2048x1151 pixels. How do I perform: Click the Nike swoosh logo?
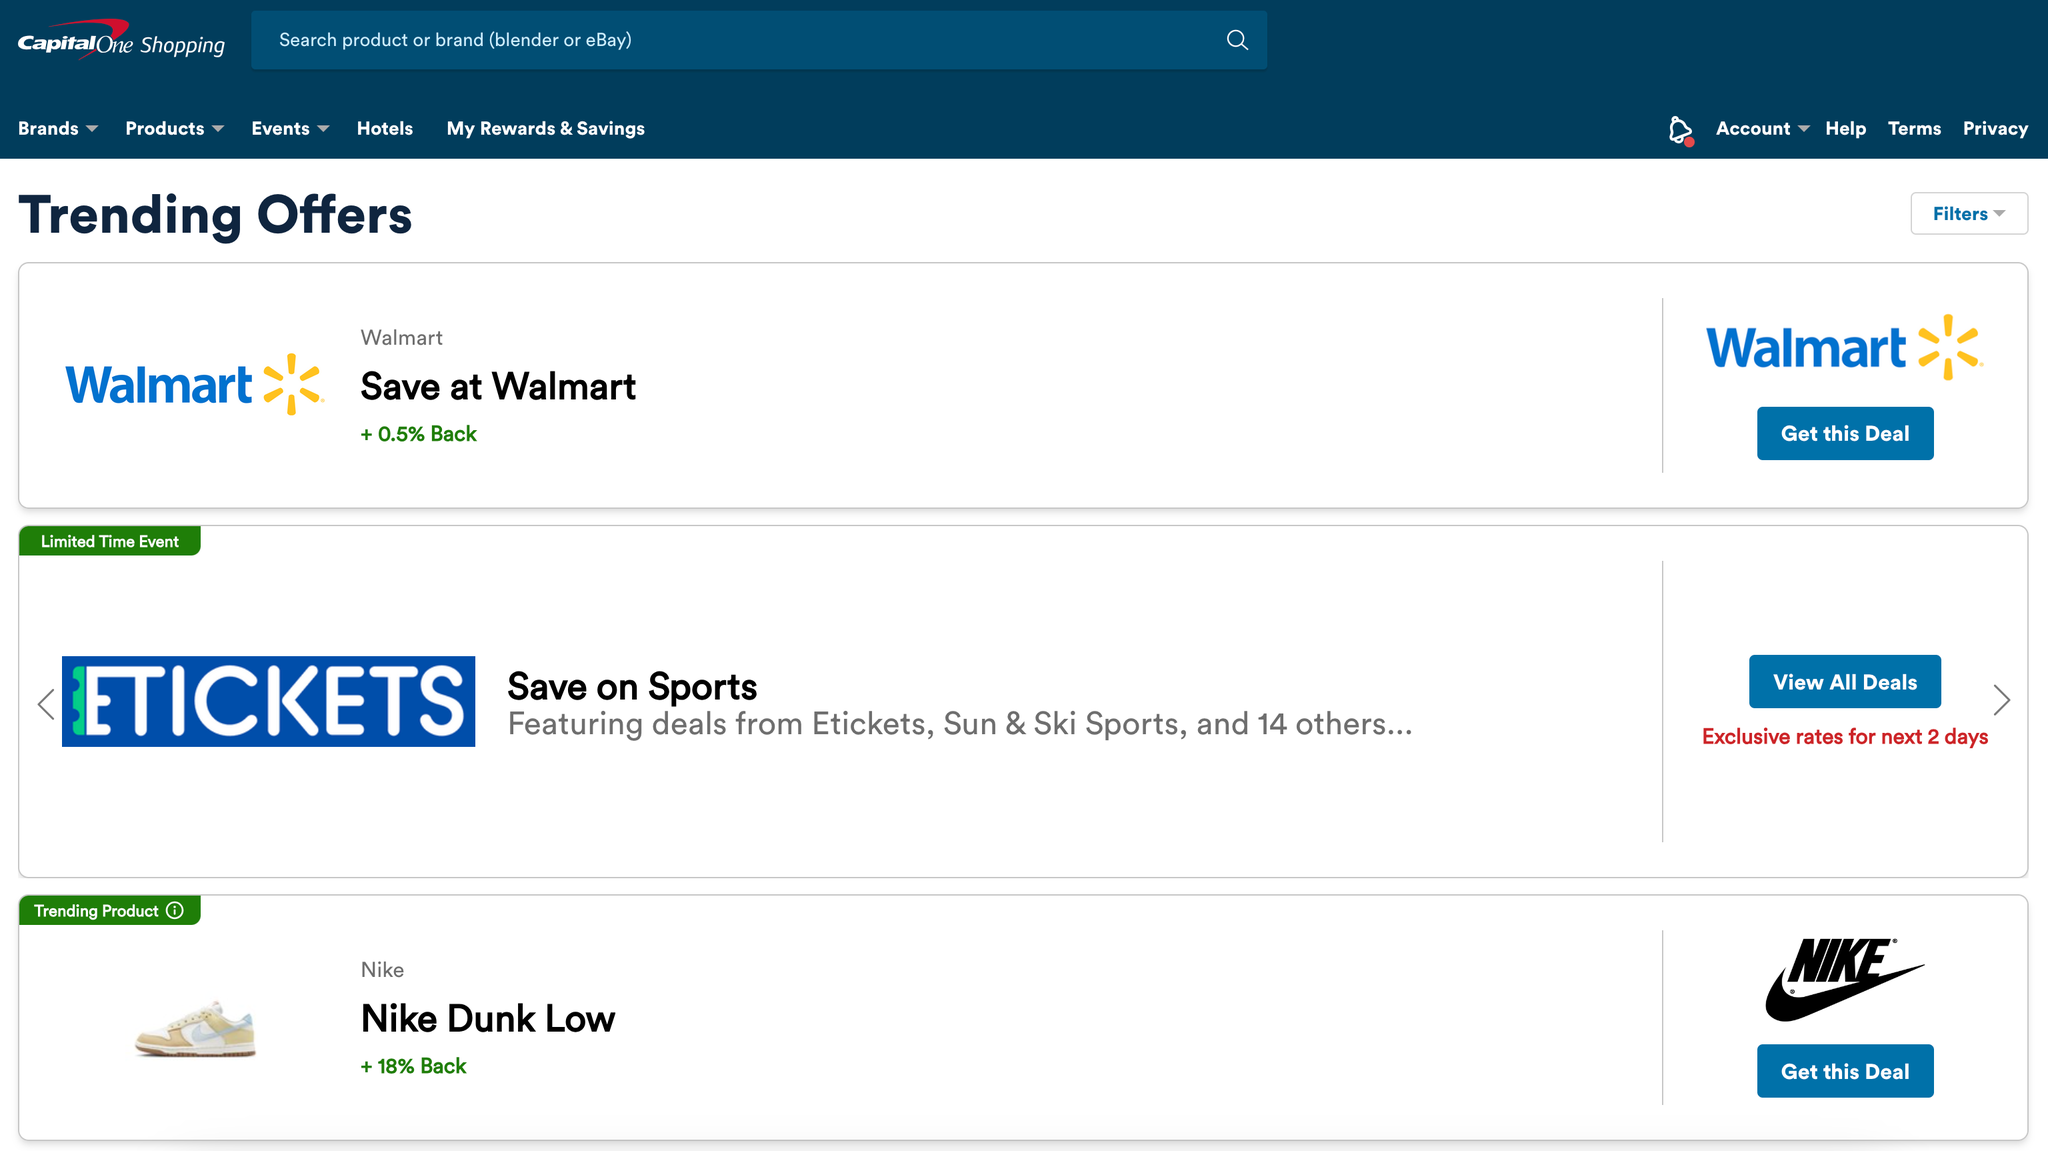(1845, 978)
